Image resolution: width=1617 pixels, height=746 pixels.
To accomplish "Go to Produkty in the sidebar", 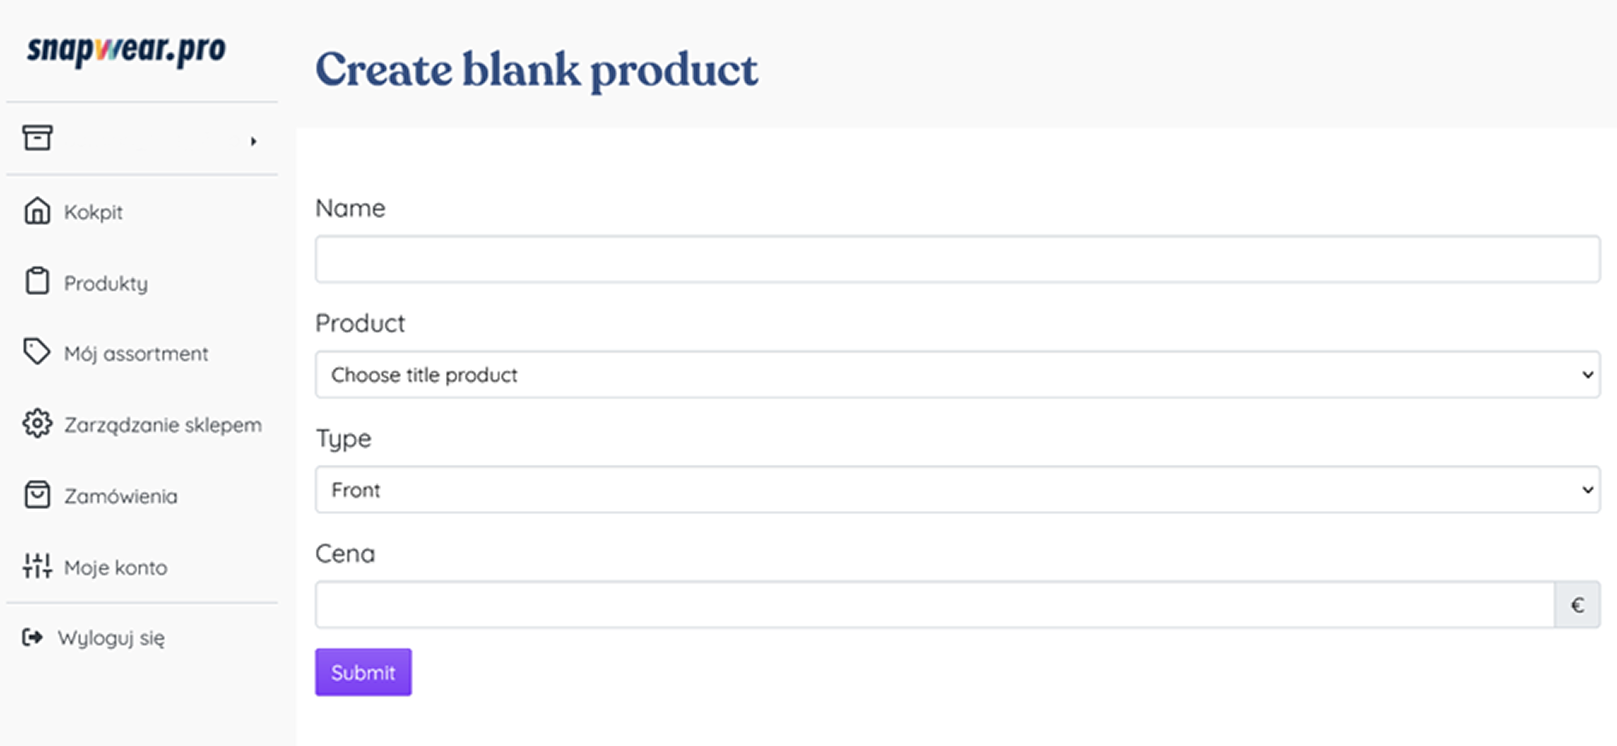I will [106, 283].
